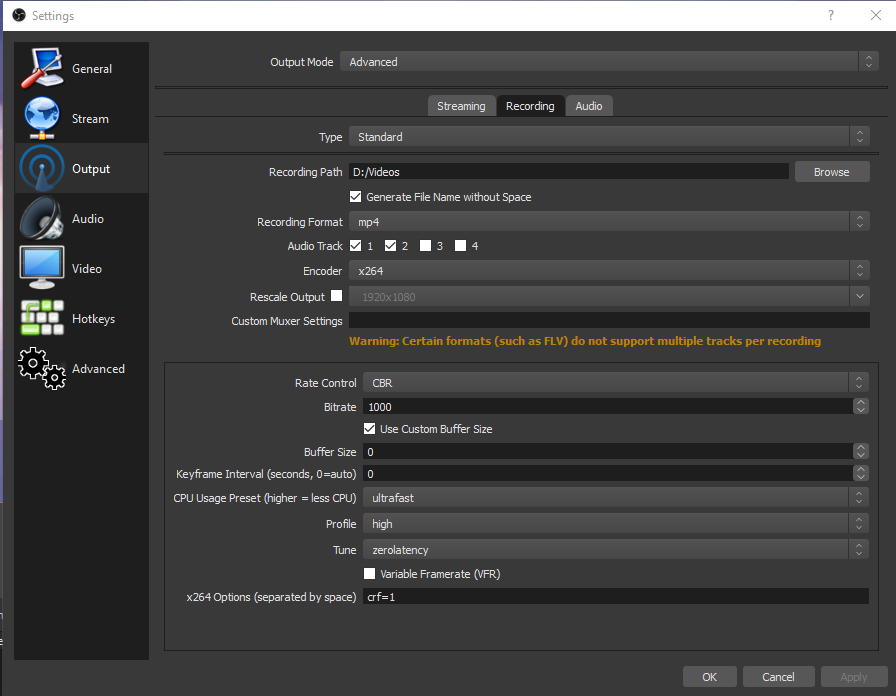Select Video label in the sidebar
This screenshot has height=696, width=896.
(87, 269)
